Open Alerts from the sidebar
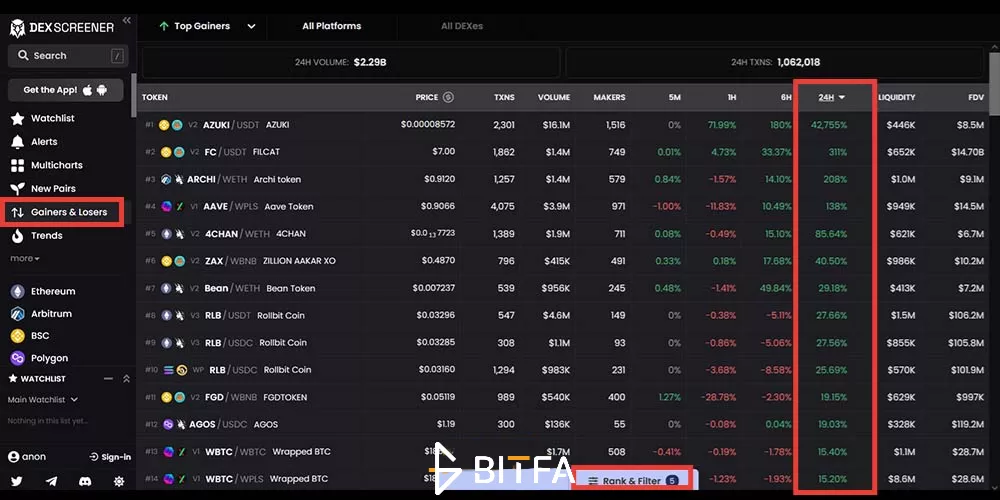Screen dimensions: 1000x500 pyautogui.click(x=34, y=142)
